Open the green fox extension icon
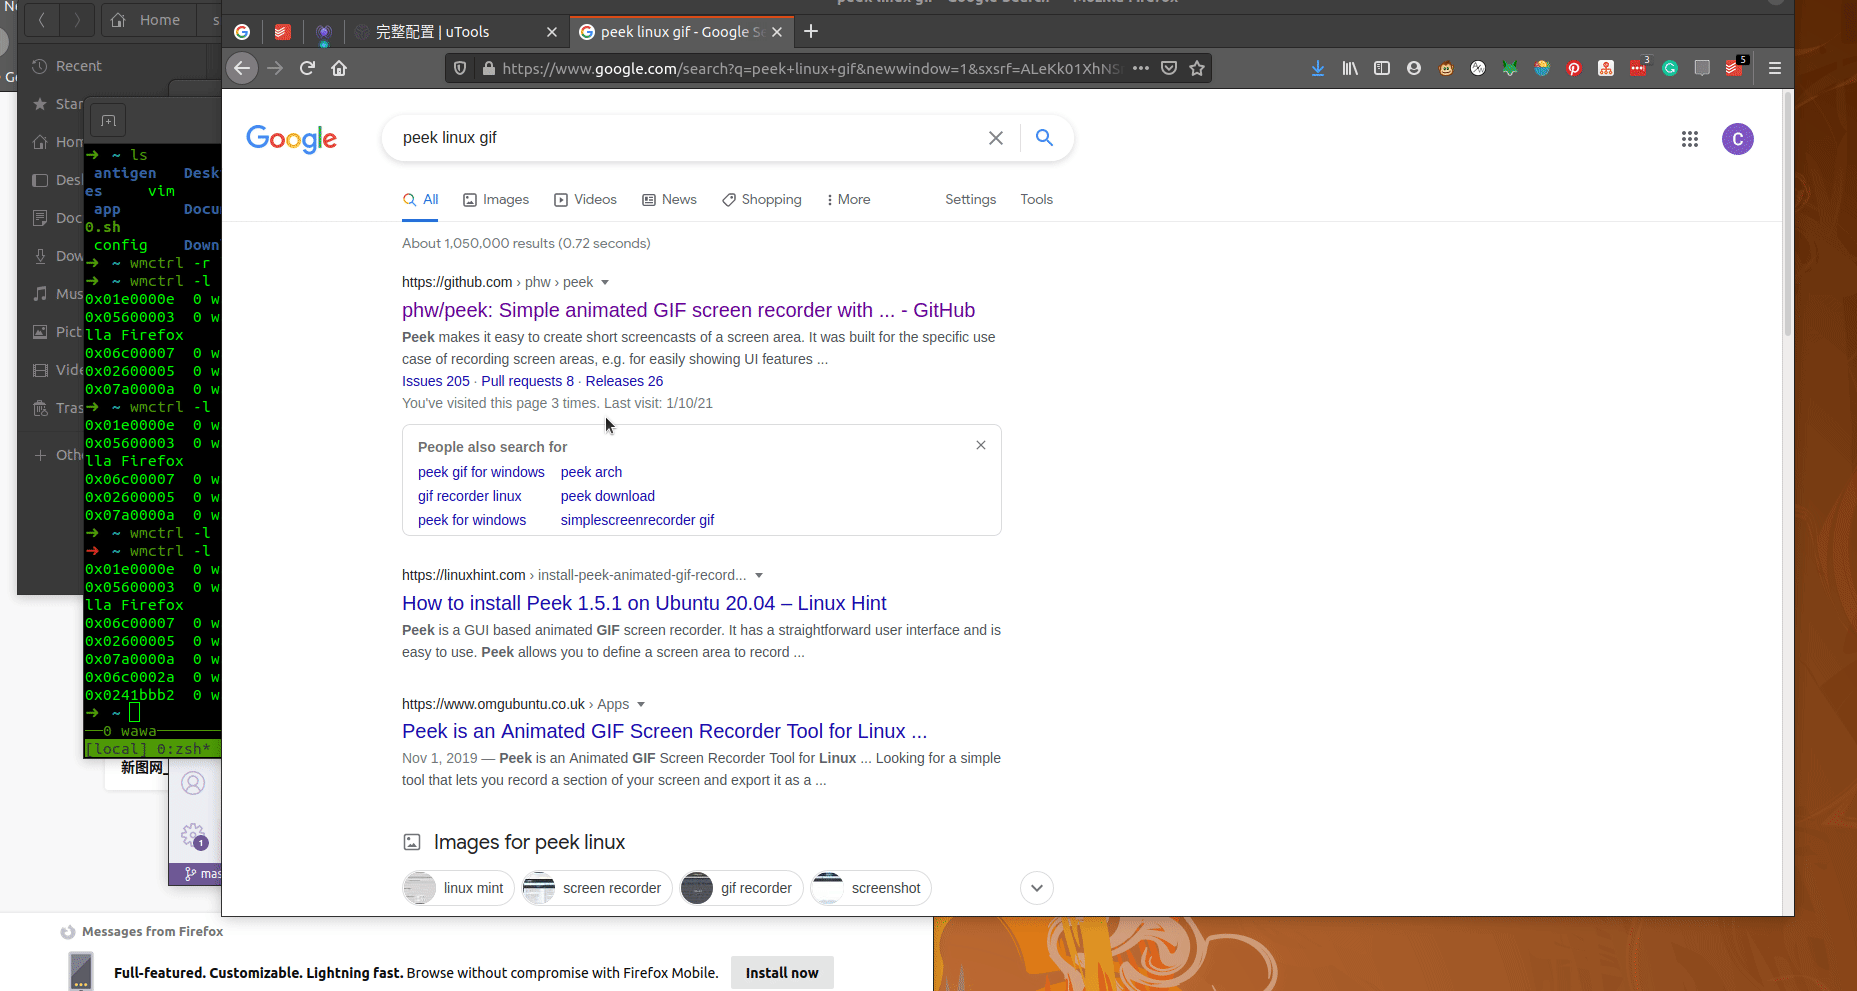Screen dimensions: 1857x991 1510,68
